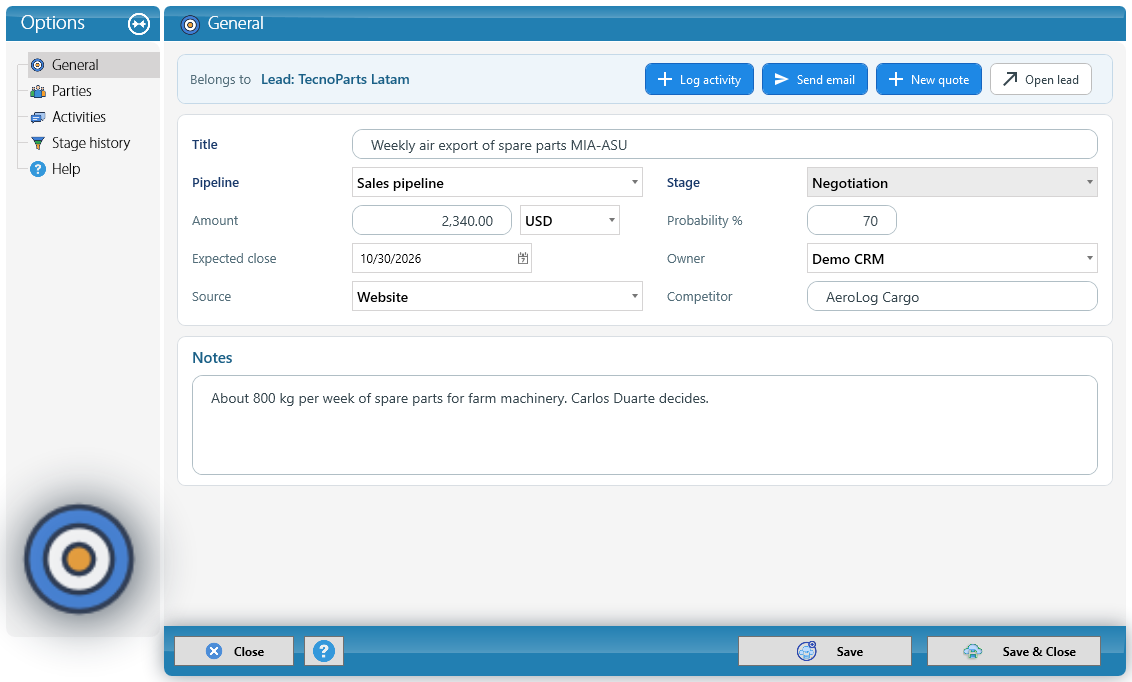Click inside the Notes text area

(645, 425)
